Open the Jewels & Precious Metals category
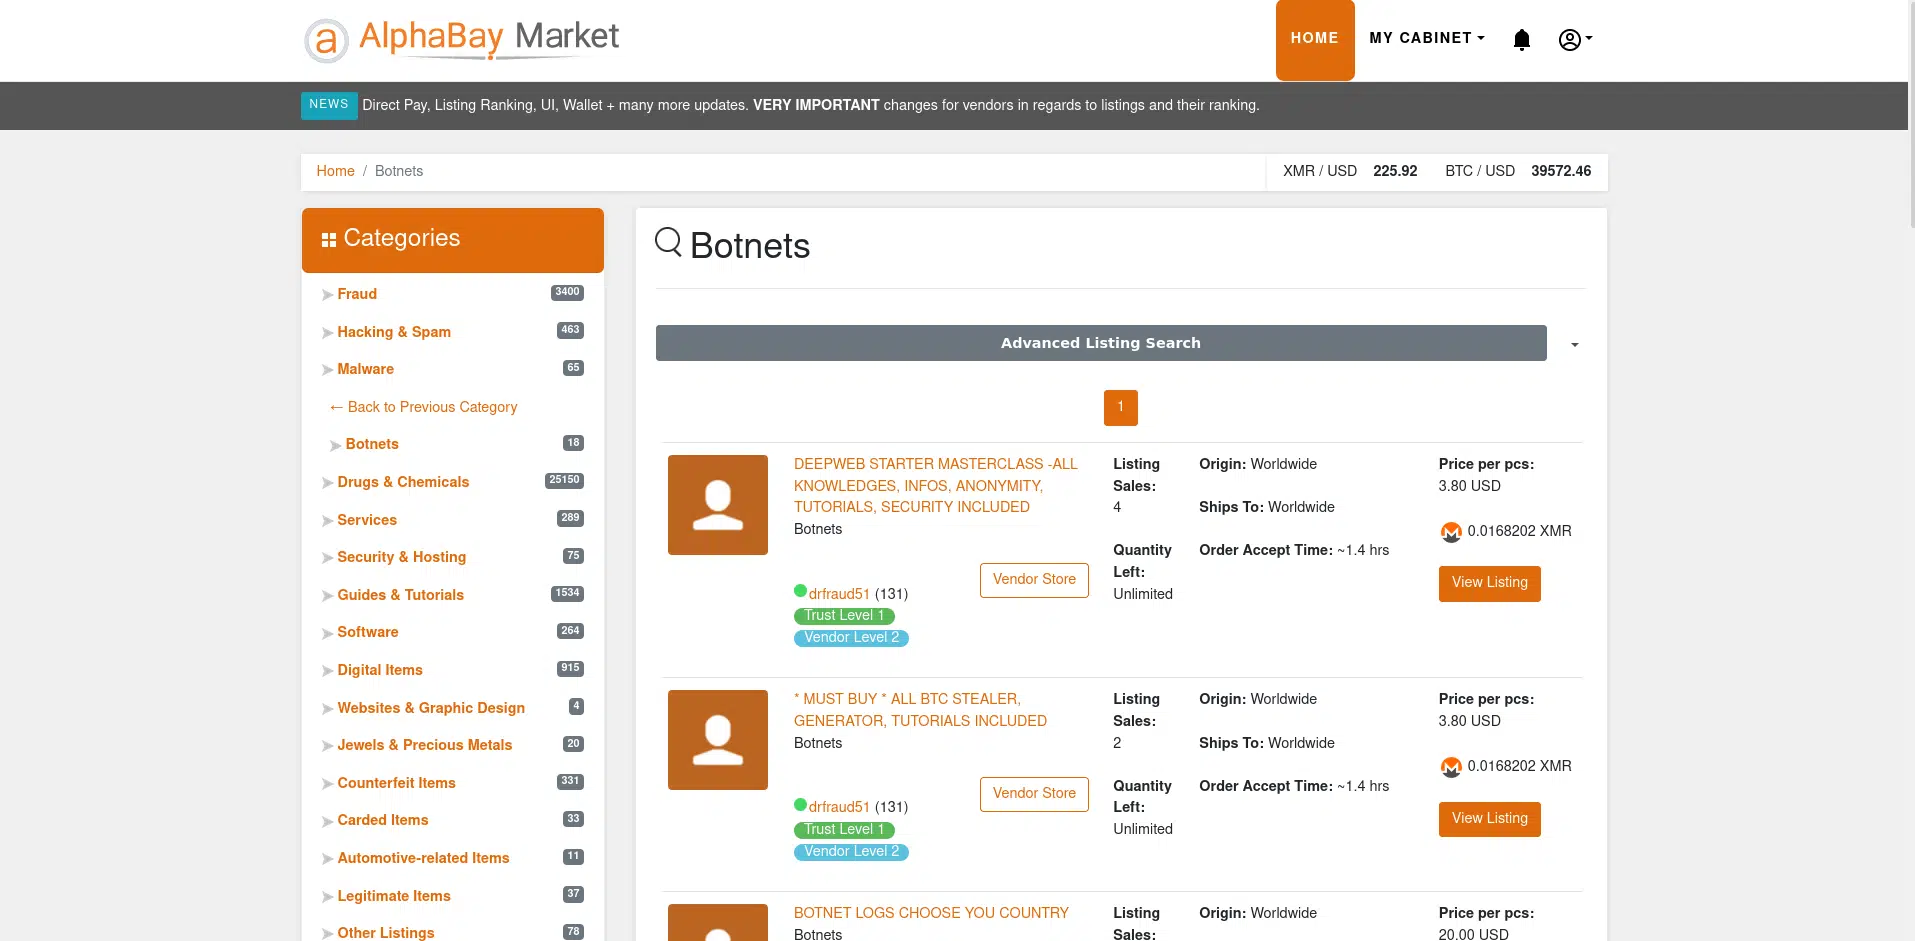The height and width of the screenshot is (941, 1915). click(x=424, y=745)
